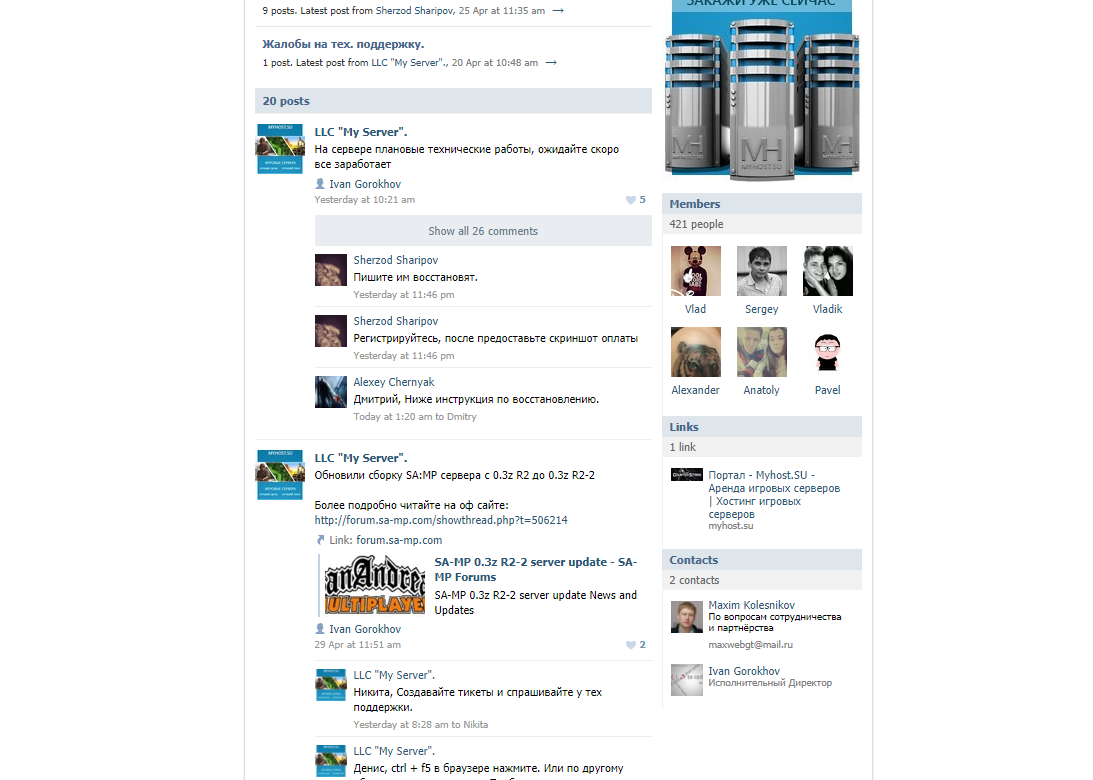Open Maxim Kolesnikov contact profile
This screenshot has width=1093, height=780.
point(751,605)
